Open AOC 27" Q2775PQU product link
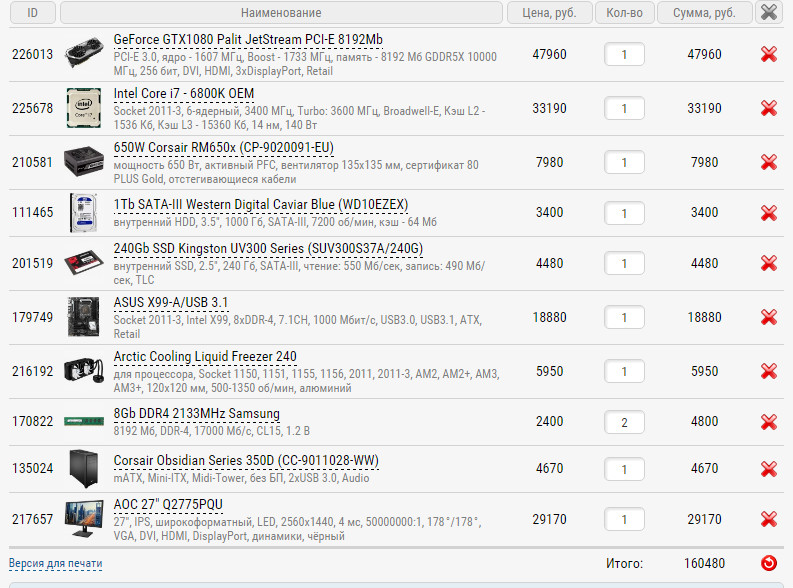This screenshot has width=793, height=588. [168, 505]
